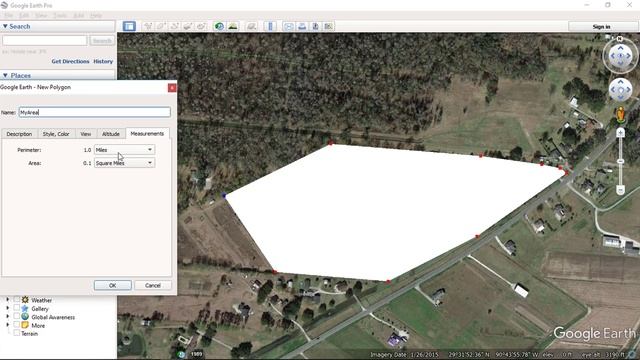This screenshot has height=360, width=640.
Task: Click OK in New Polygon dialog
Action: [113, 285]
